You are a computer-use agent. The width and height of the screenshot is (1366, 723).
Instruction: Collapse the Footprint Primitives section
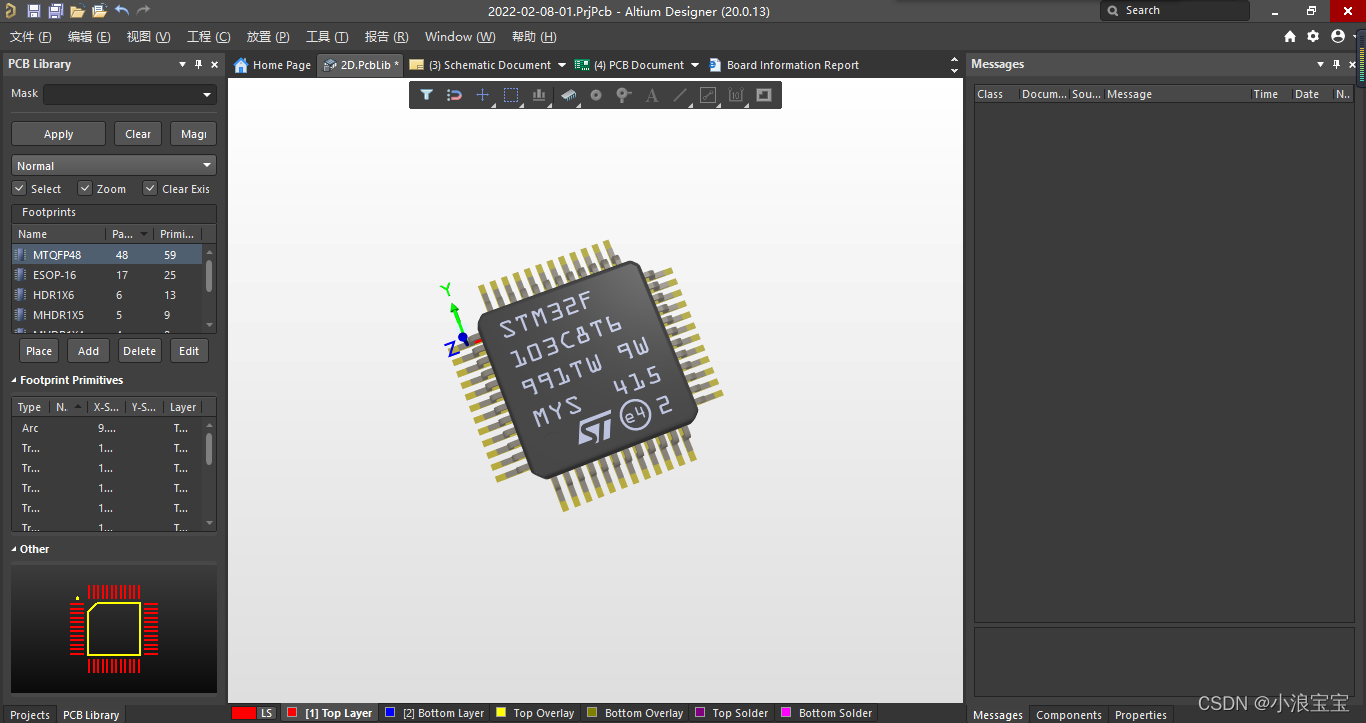14,380
